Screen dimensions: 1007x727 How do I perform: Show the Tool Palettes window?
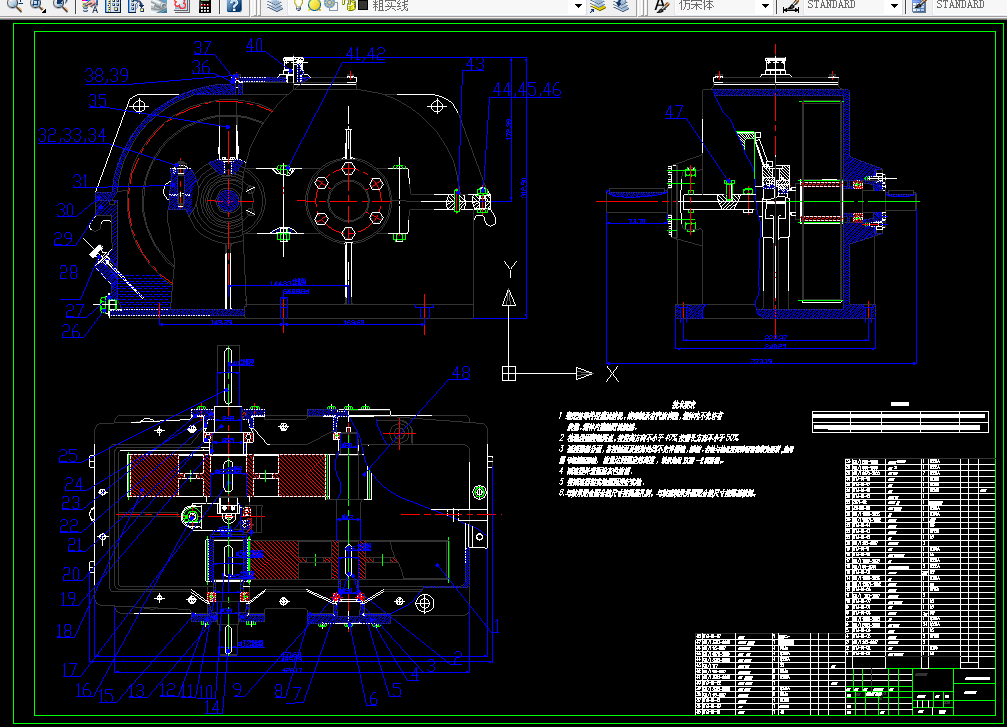[136, 6]
